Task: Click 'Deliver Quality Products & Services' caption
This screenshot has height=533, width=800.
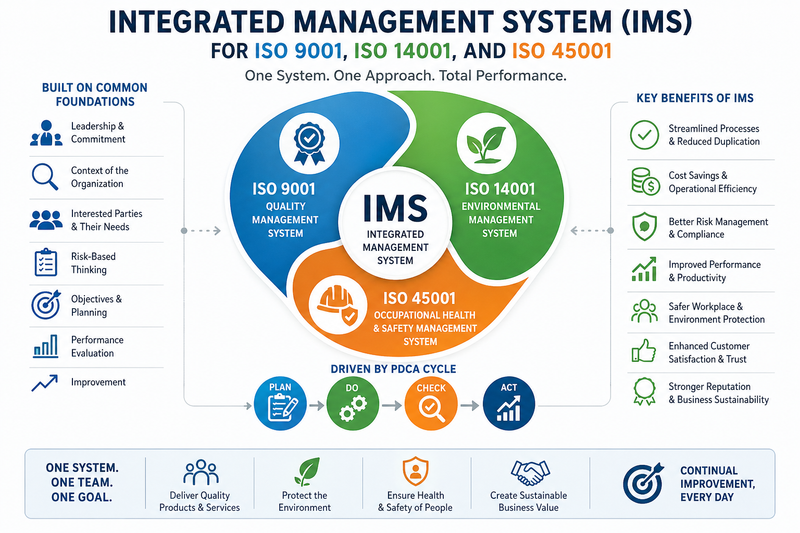Action: tap(199, 501)
